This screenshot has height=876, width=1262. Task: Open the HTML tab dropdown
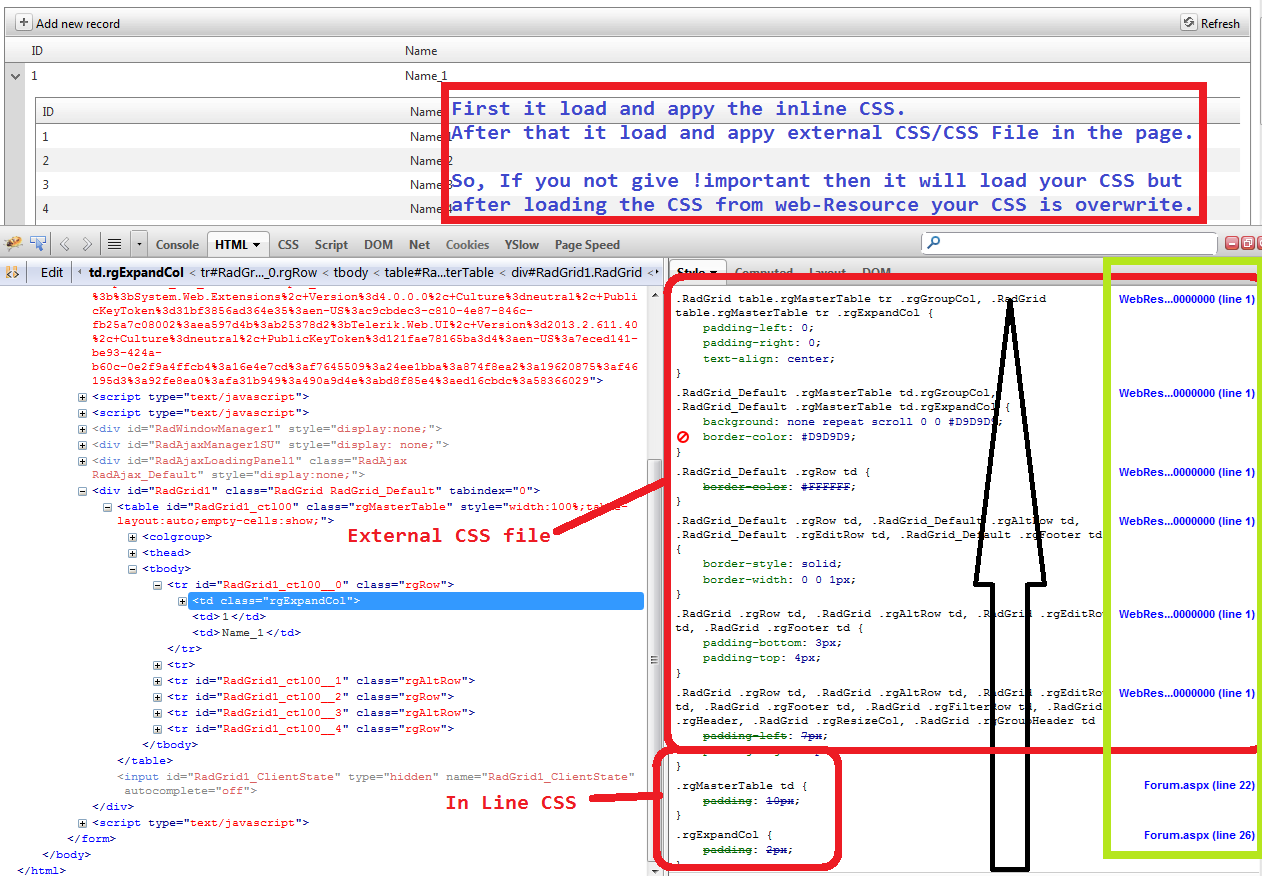point(257,244)
